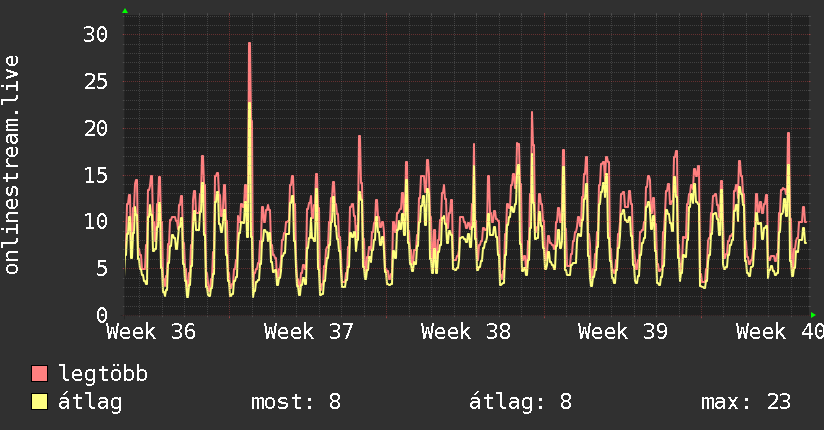Image resolution: width=824 pixels, height=430 pixels.
Task: Click the green arrow at y-axis top
Action: pos(125,11)
